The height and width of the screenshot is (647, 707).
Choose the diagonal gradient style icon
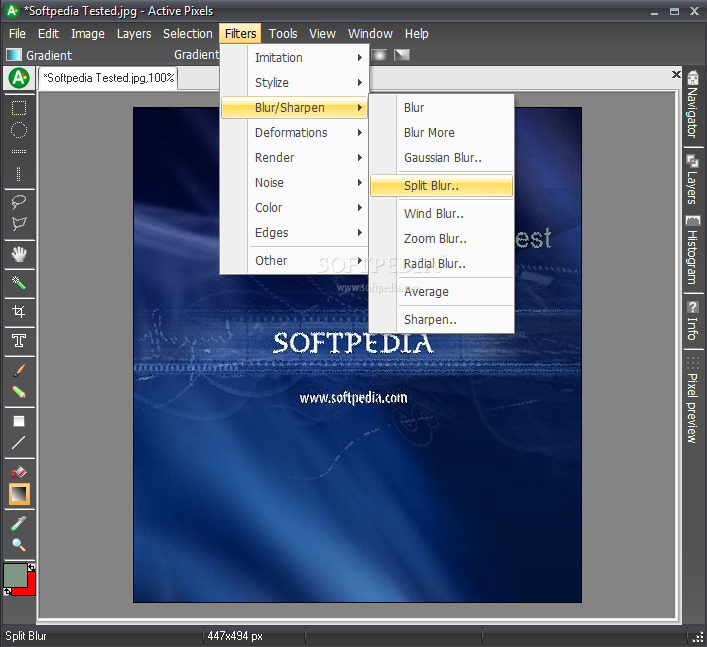pyautogui.click(x=402, y=55)
